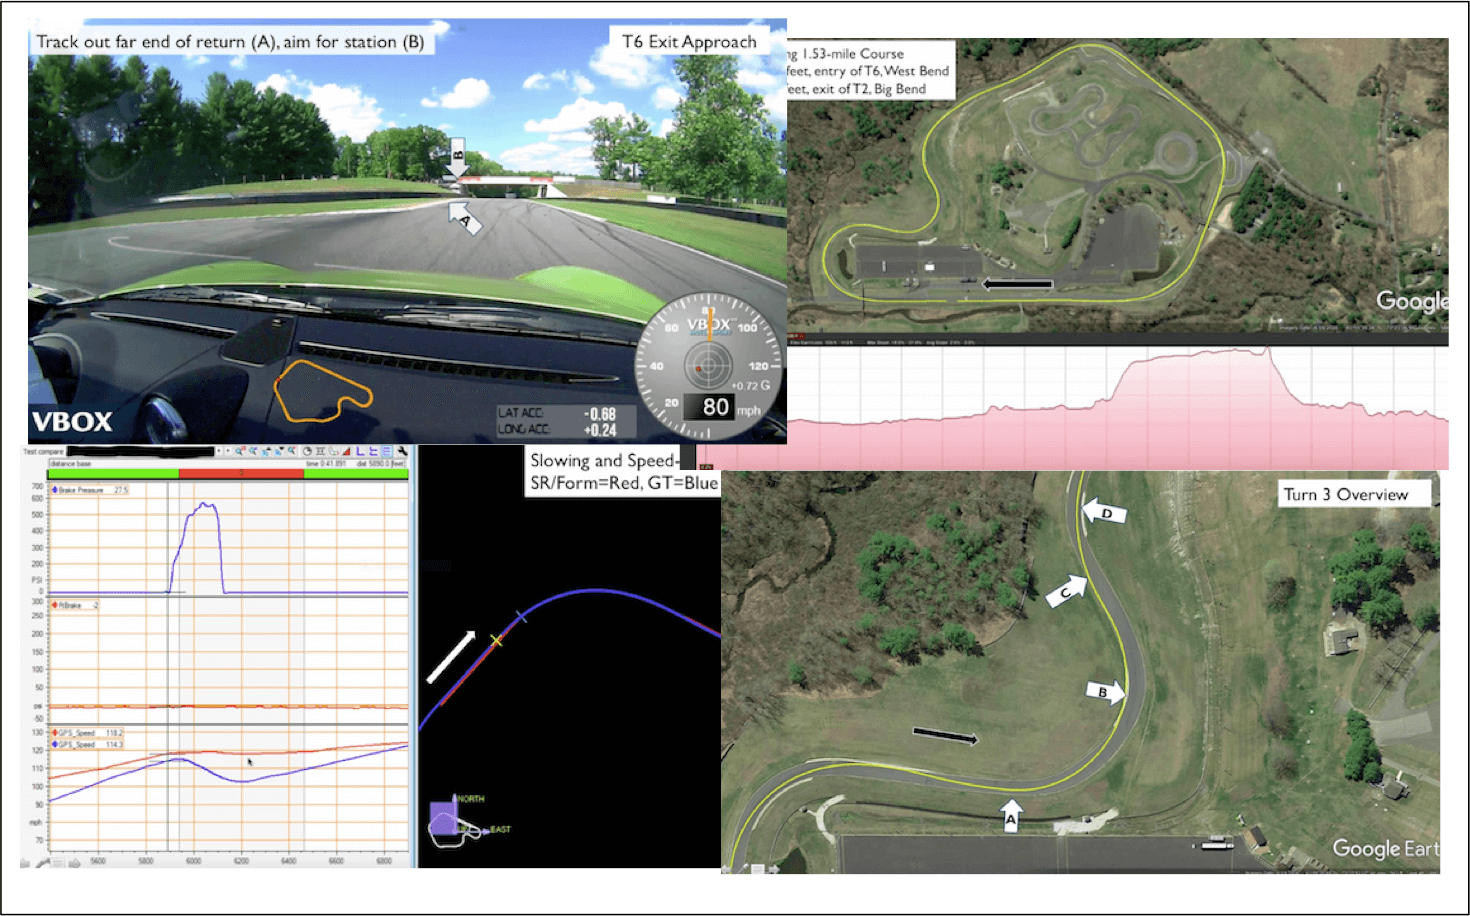Click the zoom-out magnifier icon
The height and width of the screenshot is (916, 1470).
(254, 452)
